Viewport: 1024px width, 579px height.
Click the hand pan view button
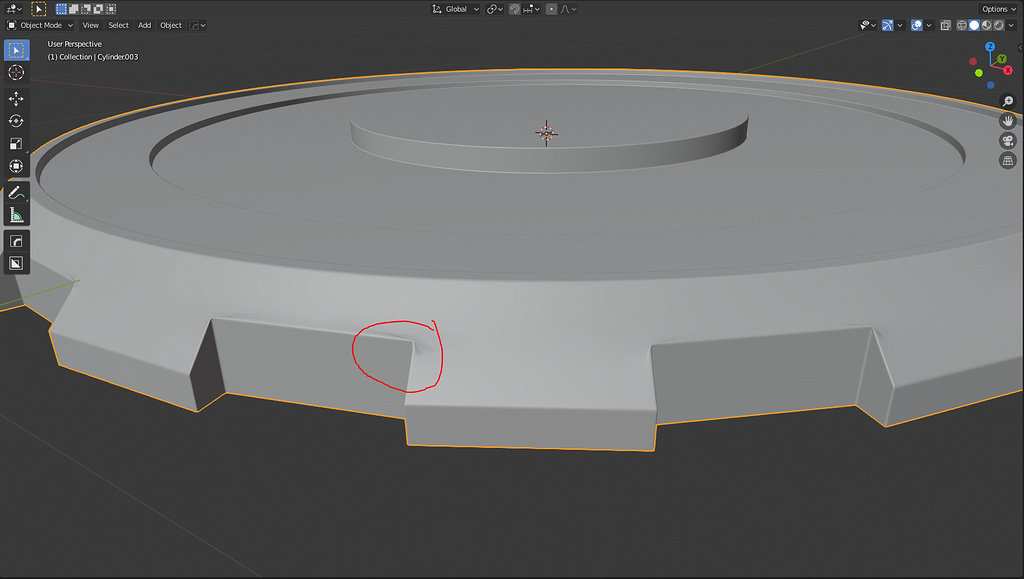coord(1008,121)
